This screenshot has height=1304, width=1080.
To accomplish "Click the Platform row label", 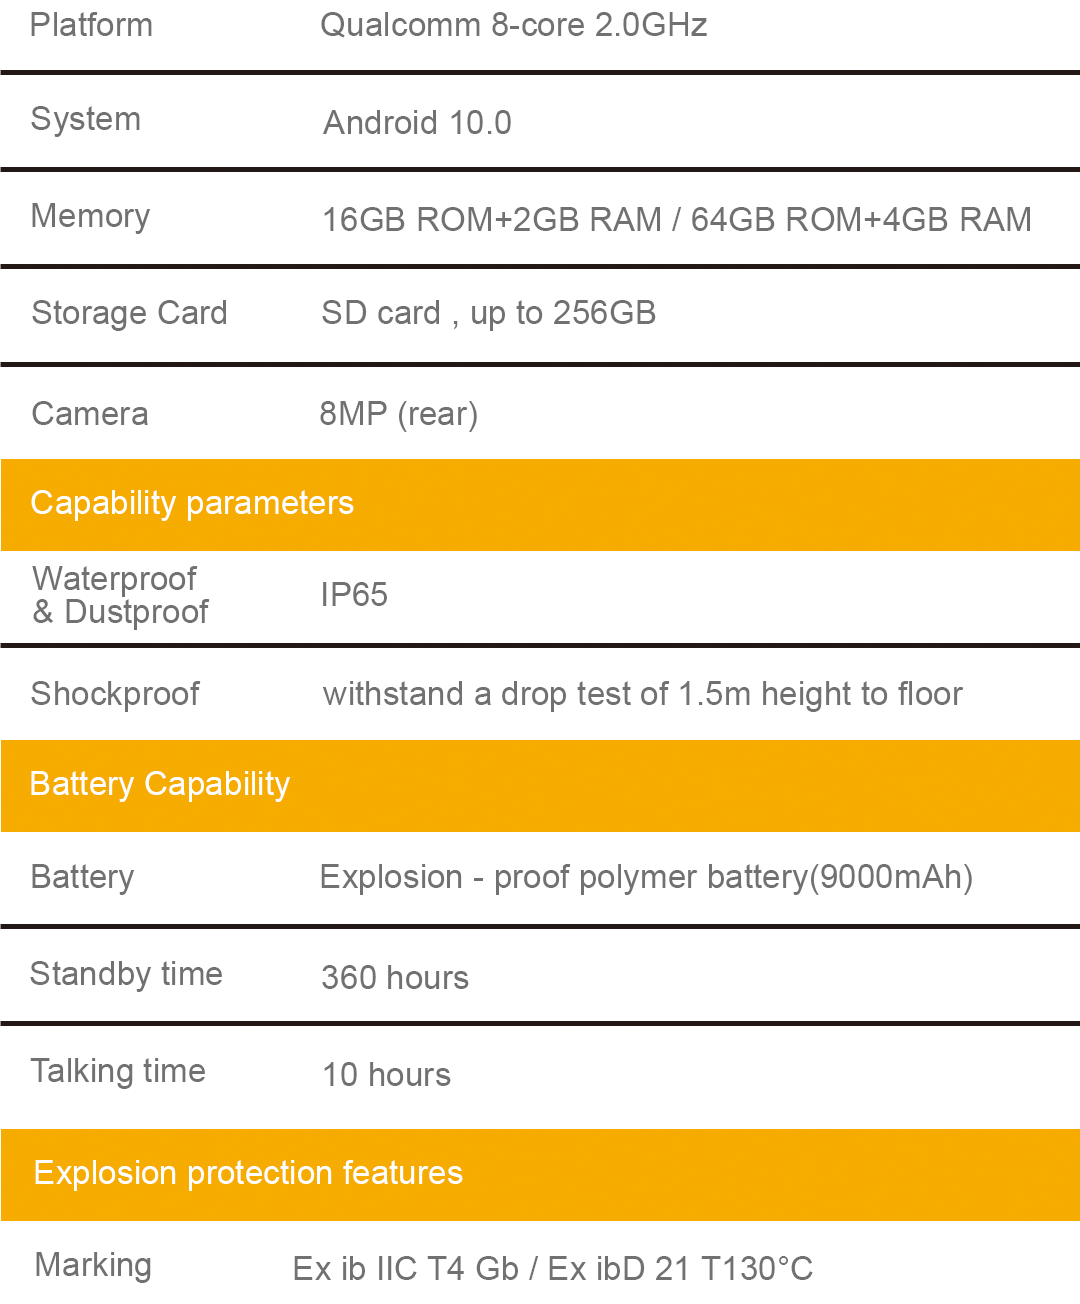I will coord(91,25).
